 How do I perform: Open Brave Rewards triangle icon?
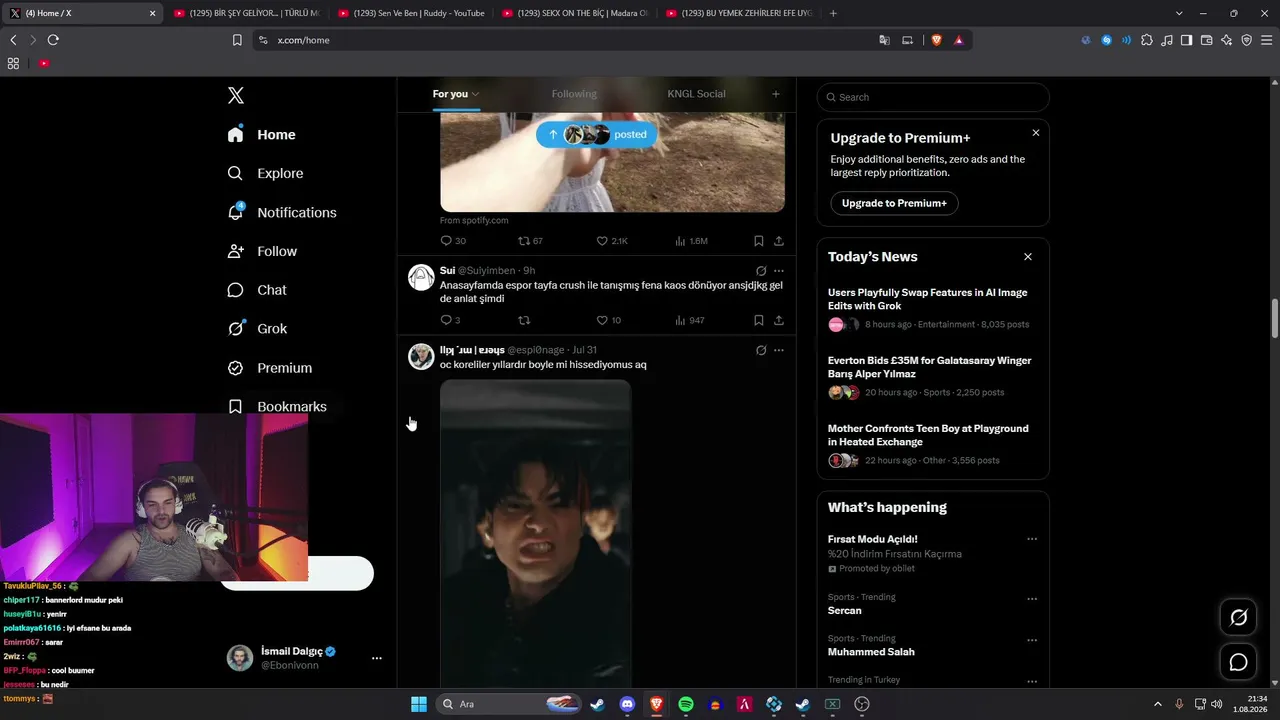click(959, 40)
